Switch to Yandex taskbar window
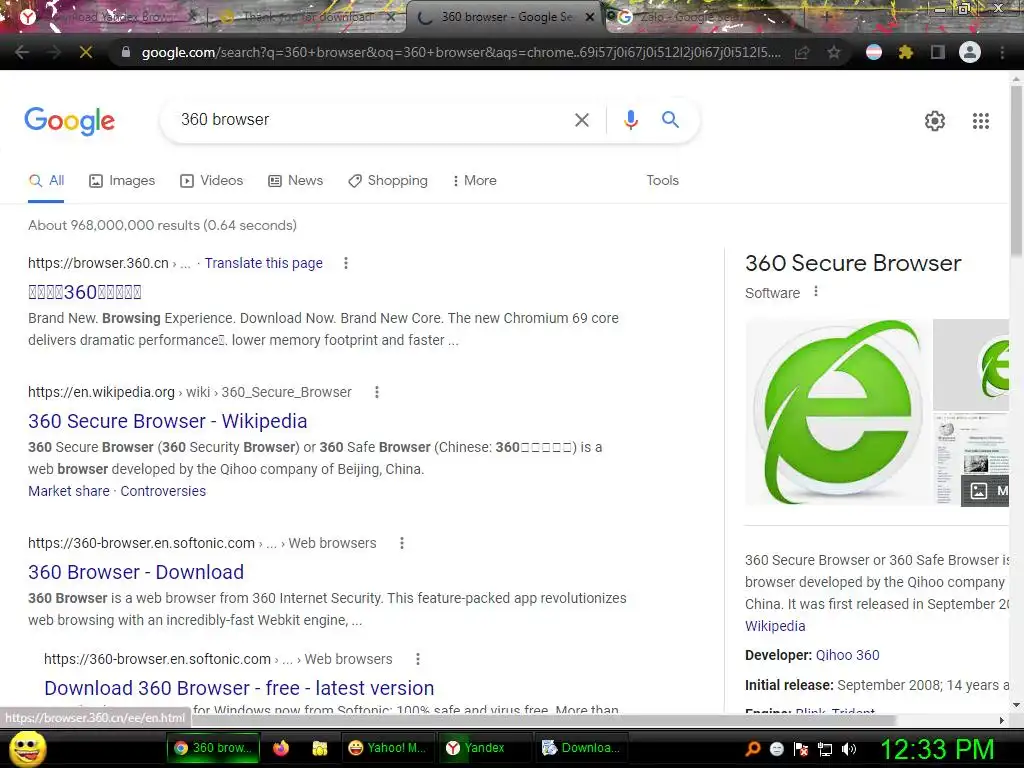The image size is (1024, 768). tap(484, 748)
